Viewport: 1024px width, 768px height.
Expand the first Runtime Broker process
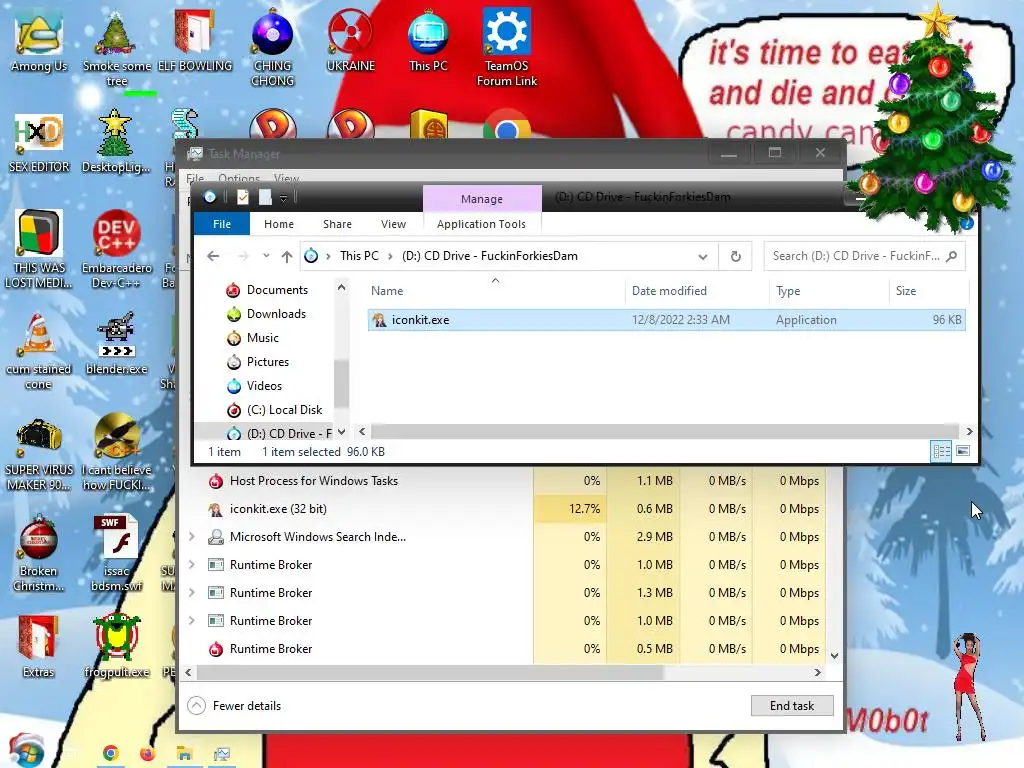[x=191, y=565]
